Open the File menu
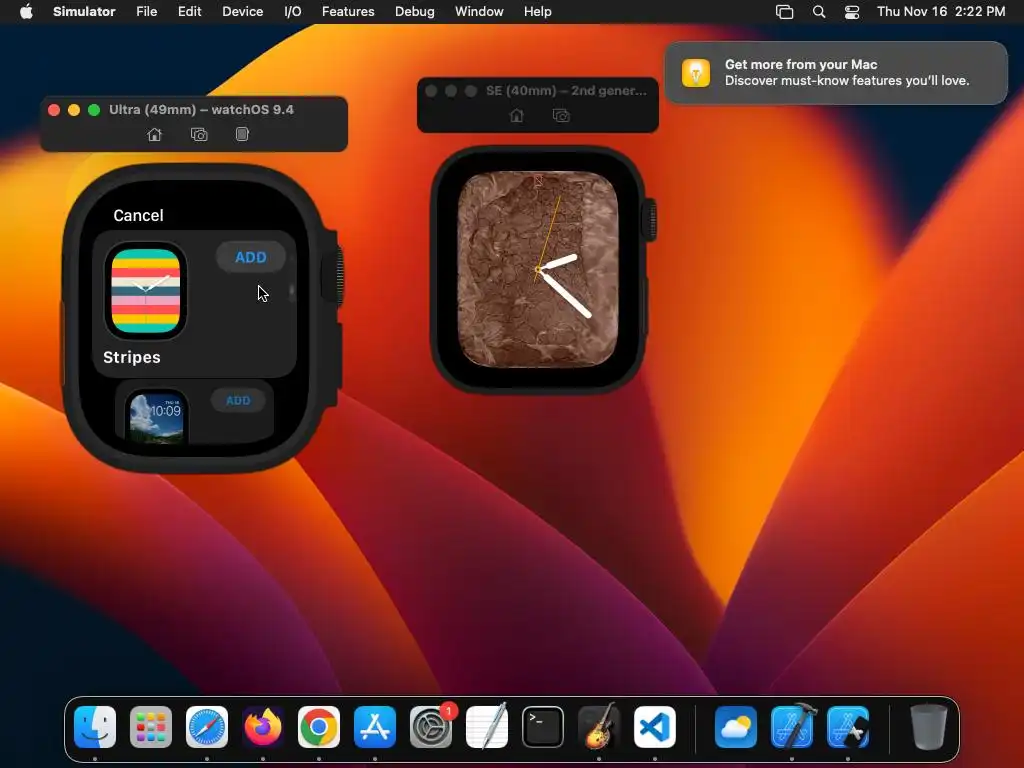The image size is (1024, 768). click(146, 12)
